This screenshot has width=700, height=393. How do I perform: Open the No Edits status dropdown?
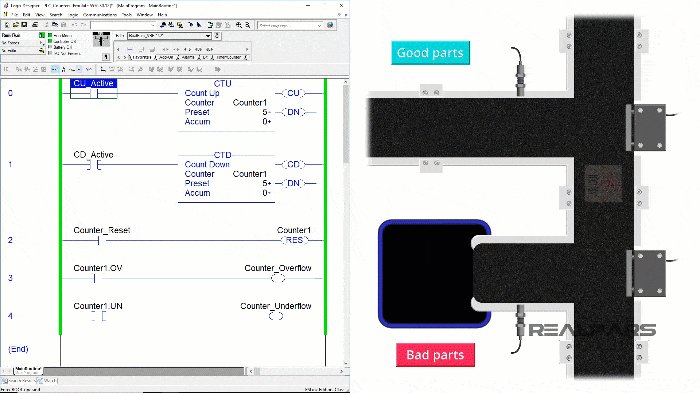pos(42,51)
